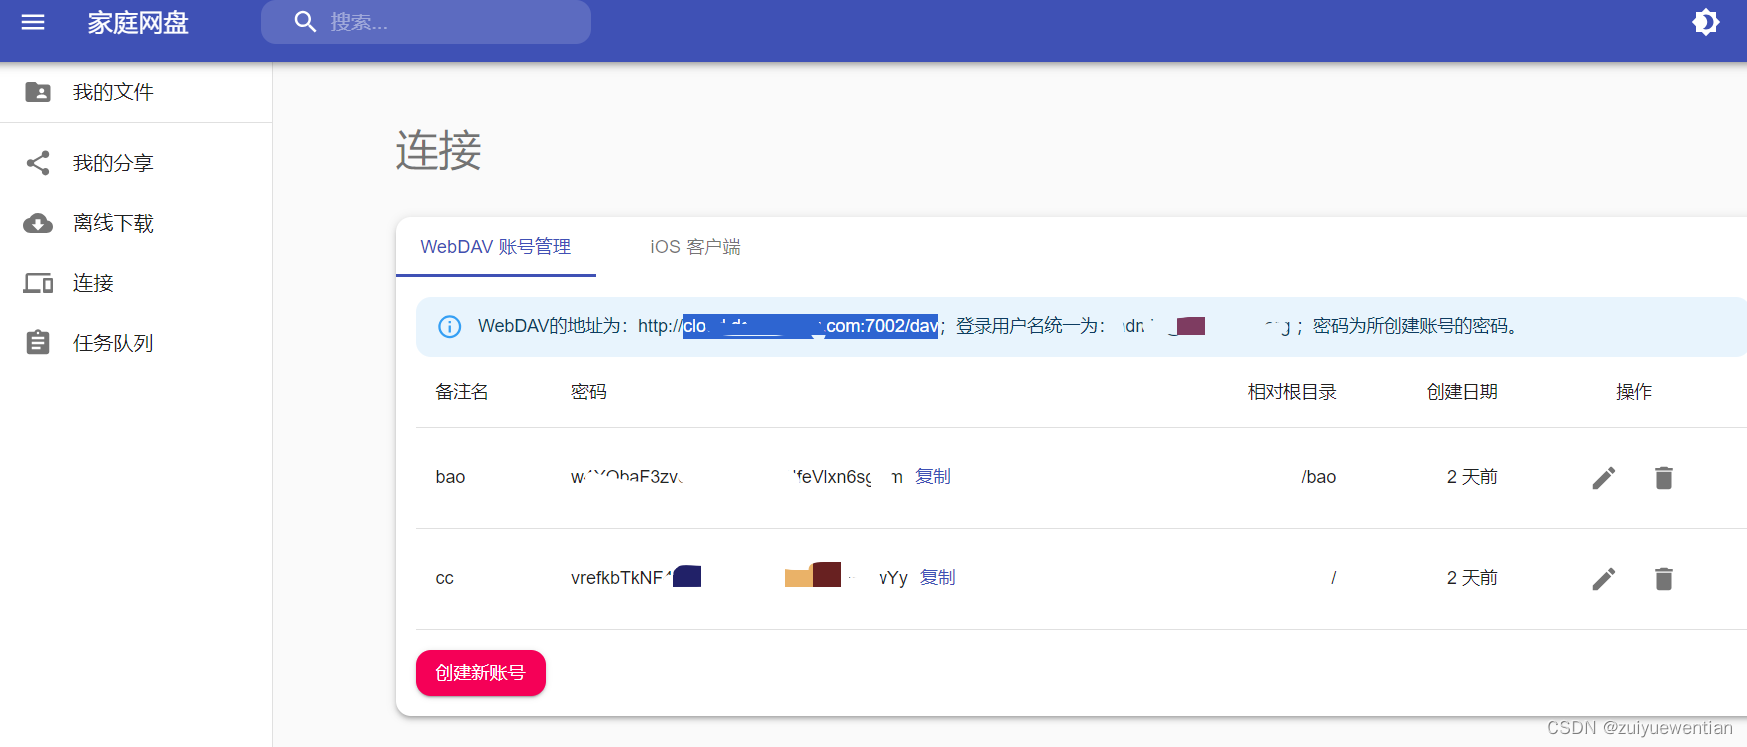Click the 家庭网盘 site title
The image size is (1747, 747).
(x=138, y=22)
